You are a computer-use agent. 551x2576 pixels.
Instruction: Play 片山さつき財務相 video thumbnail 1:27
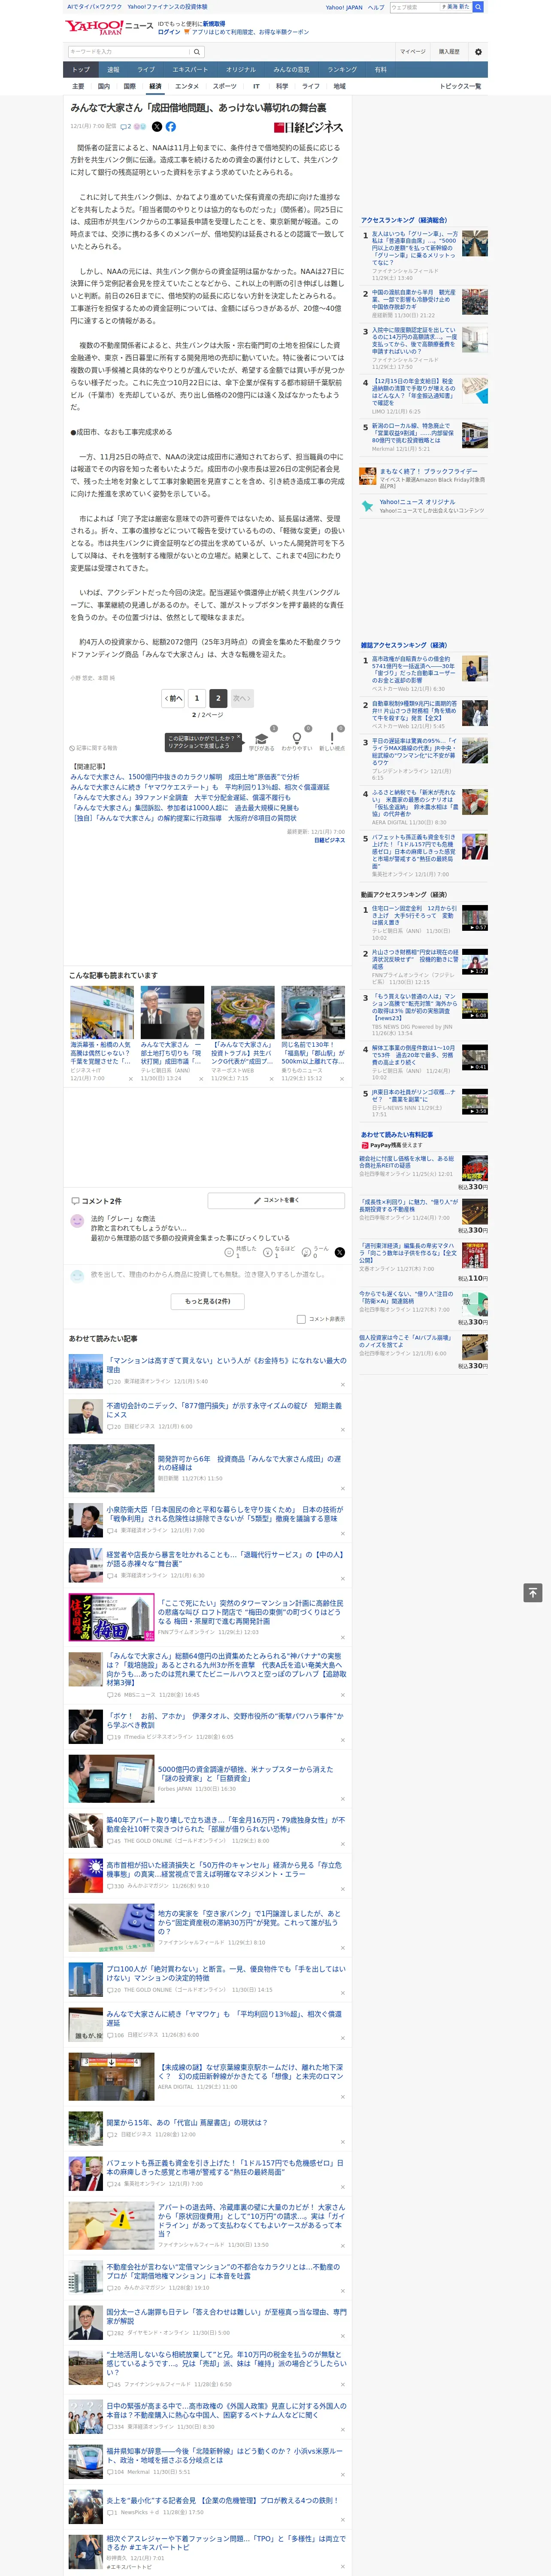475,962
